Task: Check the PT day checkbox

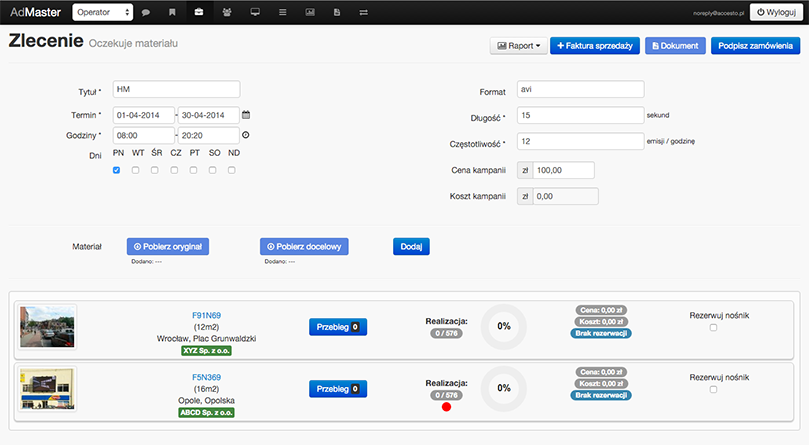Action: tap(193, 170)
